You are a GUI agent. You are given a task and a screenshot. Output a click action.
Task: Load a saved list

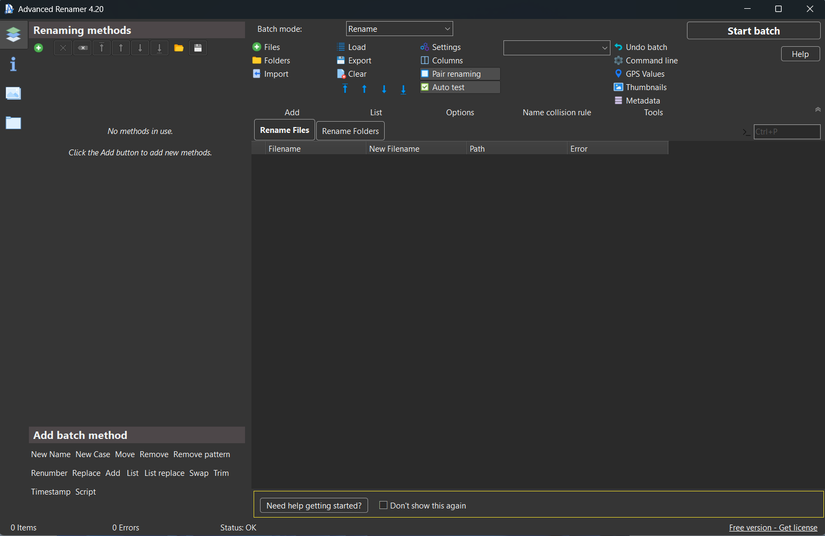tap(351, 47)
